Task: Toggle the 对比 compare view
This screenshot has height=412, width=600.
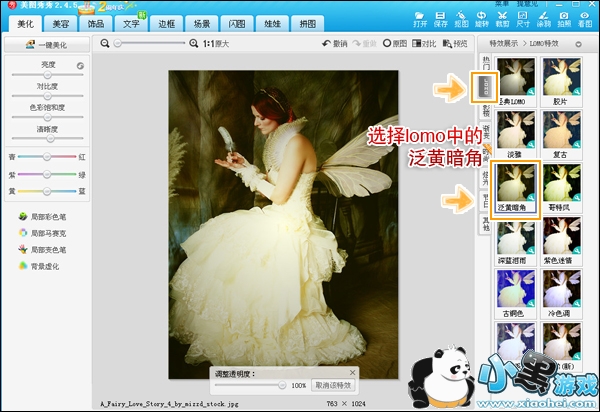Action: (x=424, y=44)
